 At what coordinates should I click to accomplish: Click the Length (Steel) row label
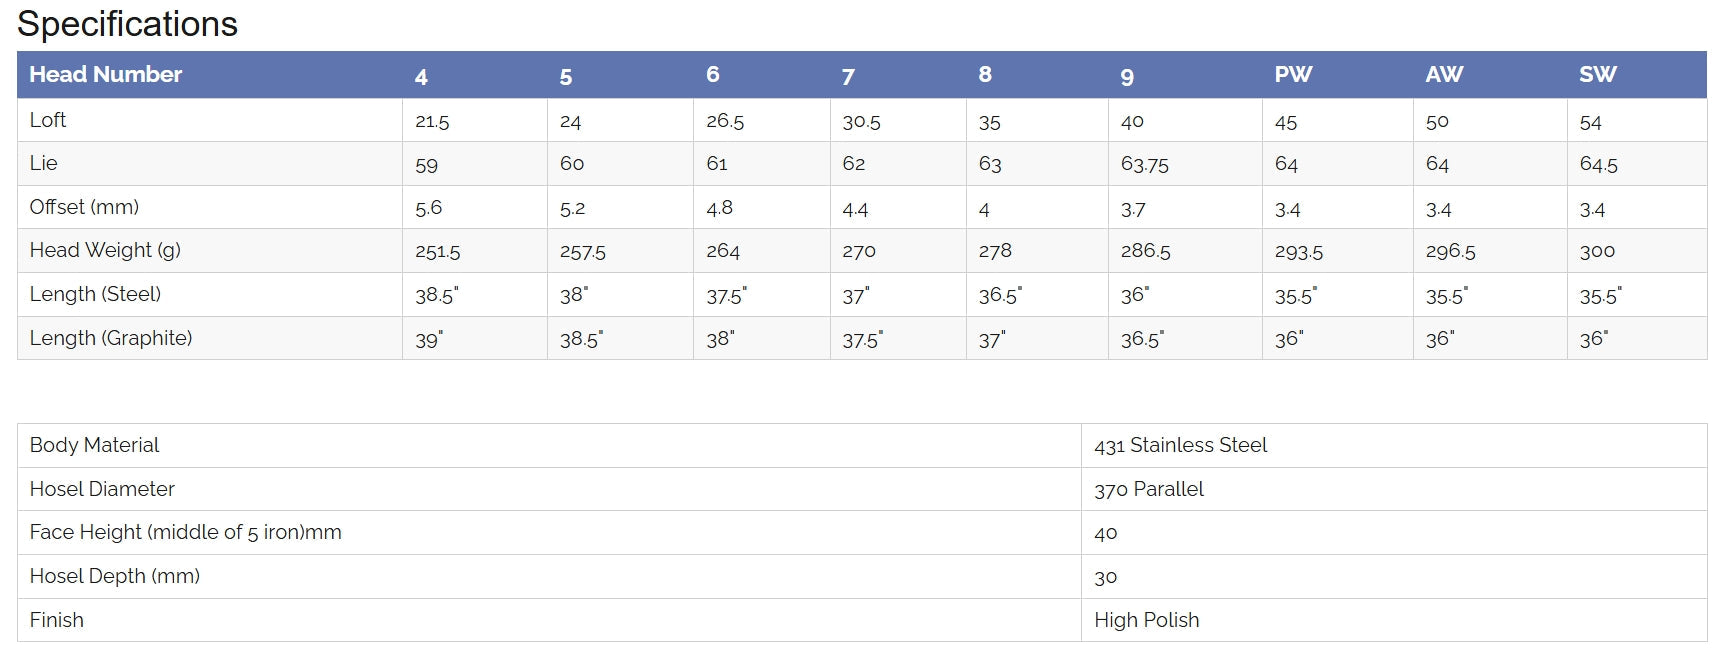(x=95, y=294)
